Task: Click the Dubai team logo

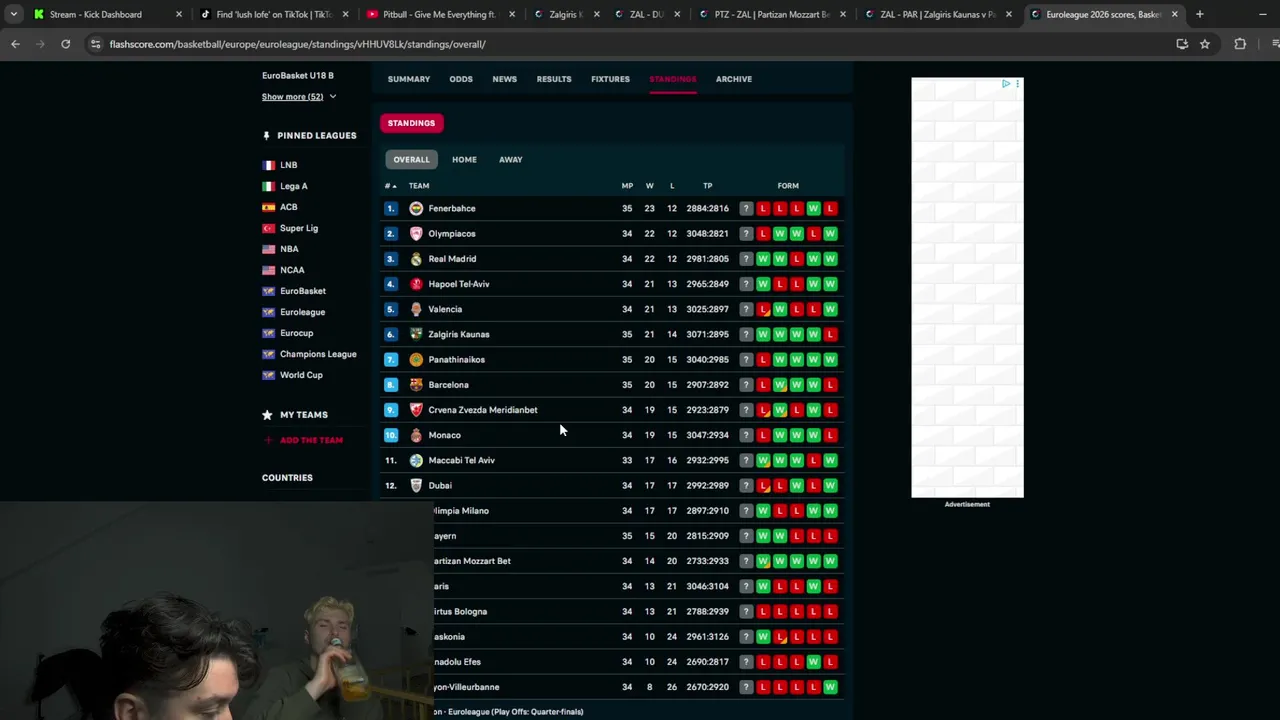Action: (416, 485)
